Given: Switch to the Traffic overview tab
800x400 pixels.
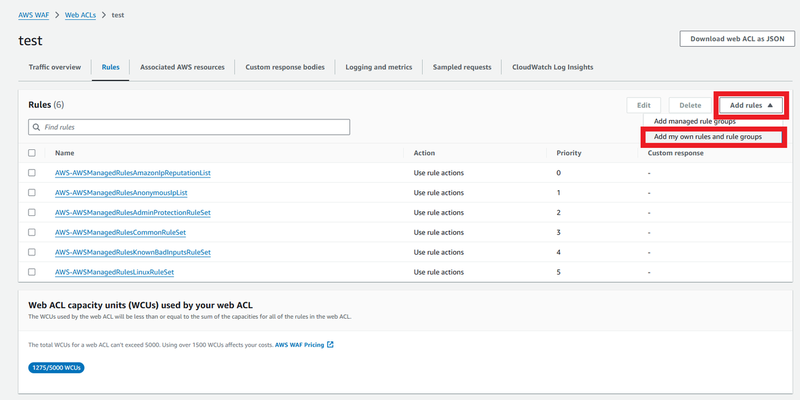Looking at the screenshot, I should click(x=55, y=67).
